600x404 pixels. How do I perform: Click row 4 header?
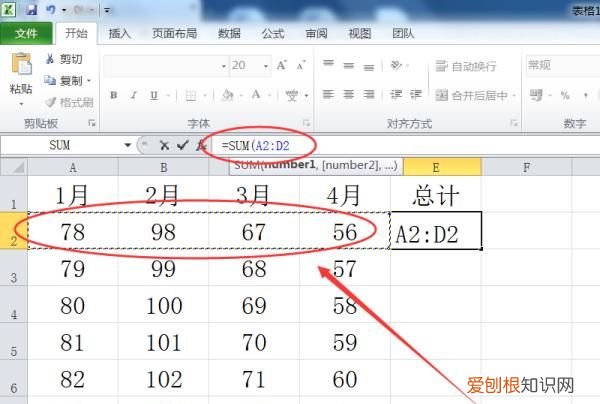pyautogui.click(x=14, y=305)
